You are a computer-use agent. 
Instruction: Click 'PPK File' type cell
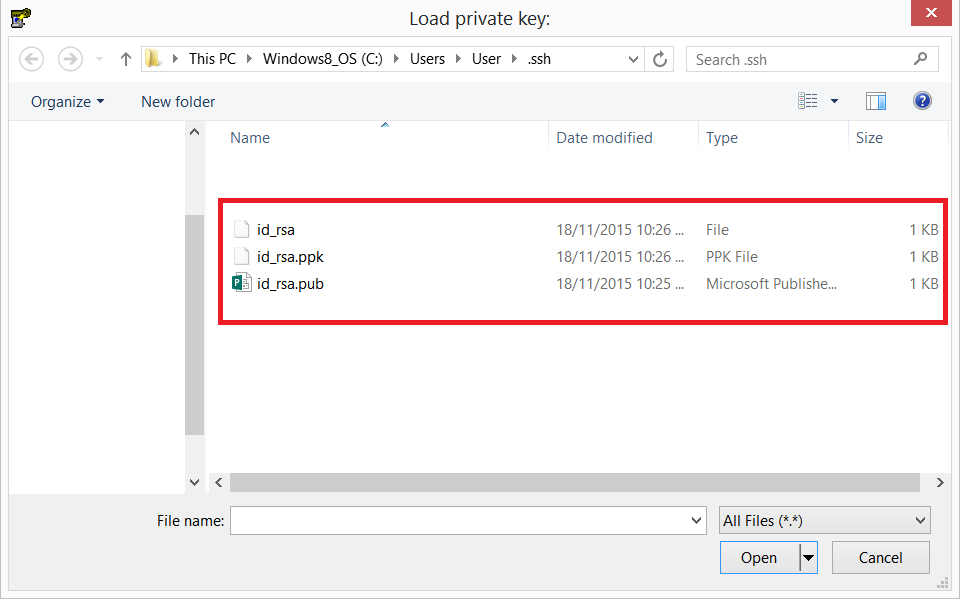[x=732, y=257]
